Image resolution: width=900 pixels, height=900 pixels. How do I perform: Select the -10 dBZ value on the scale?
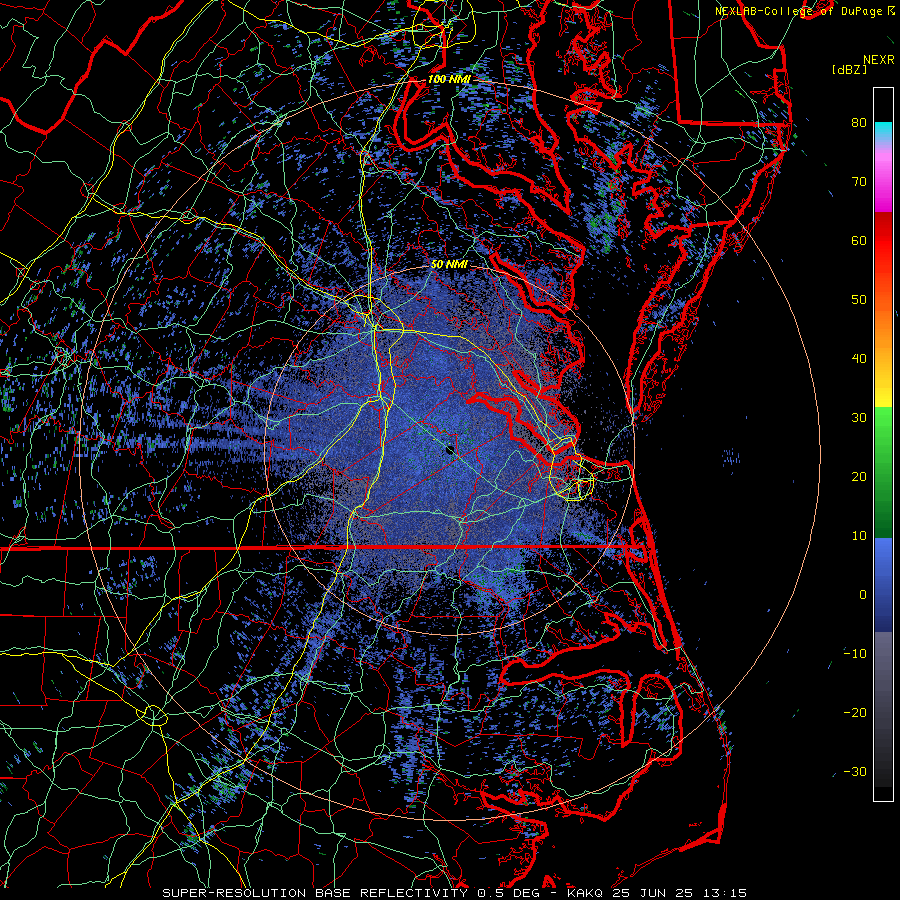click(855, 654)
